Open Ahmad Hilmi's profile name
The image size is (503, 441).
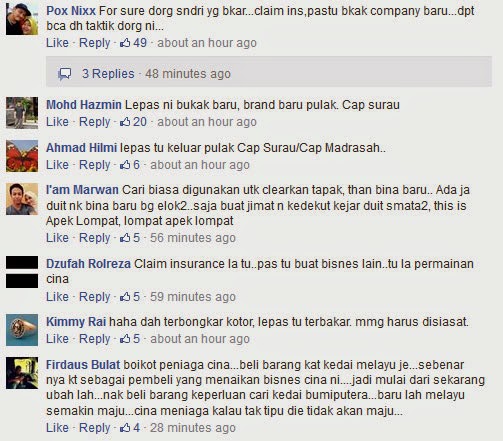[x=81, y=147]
